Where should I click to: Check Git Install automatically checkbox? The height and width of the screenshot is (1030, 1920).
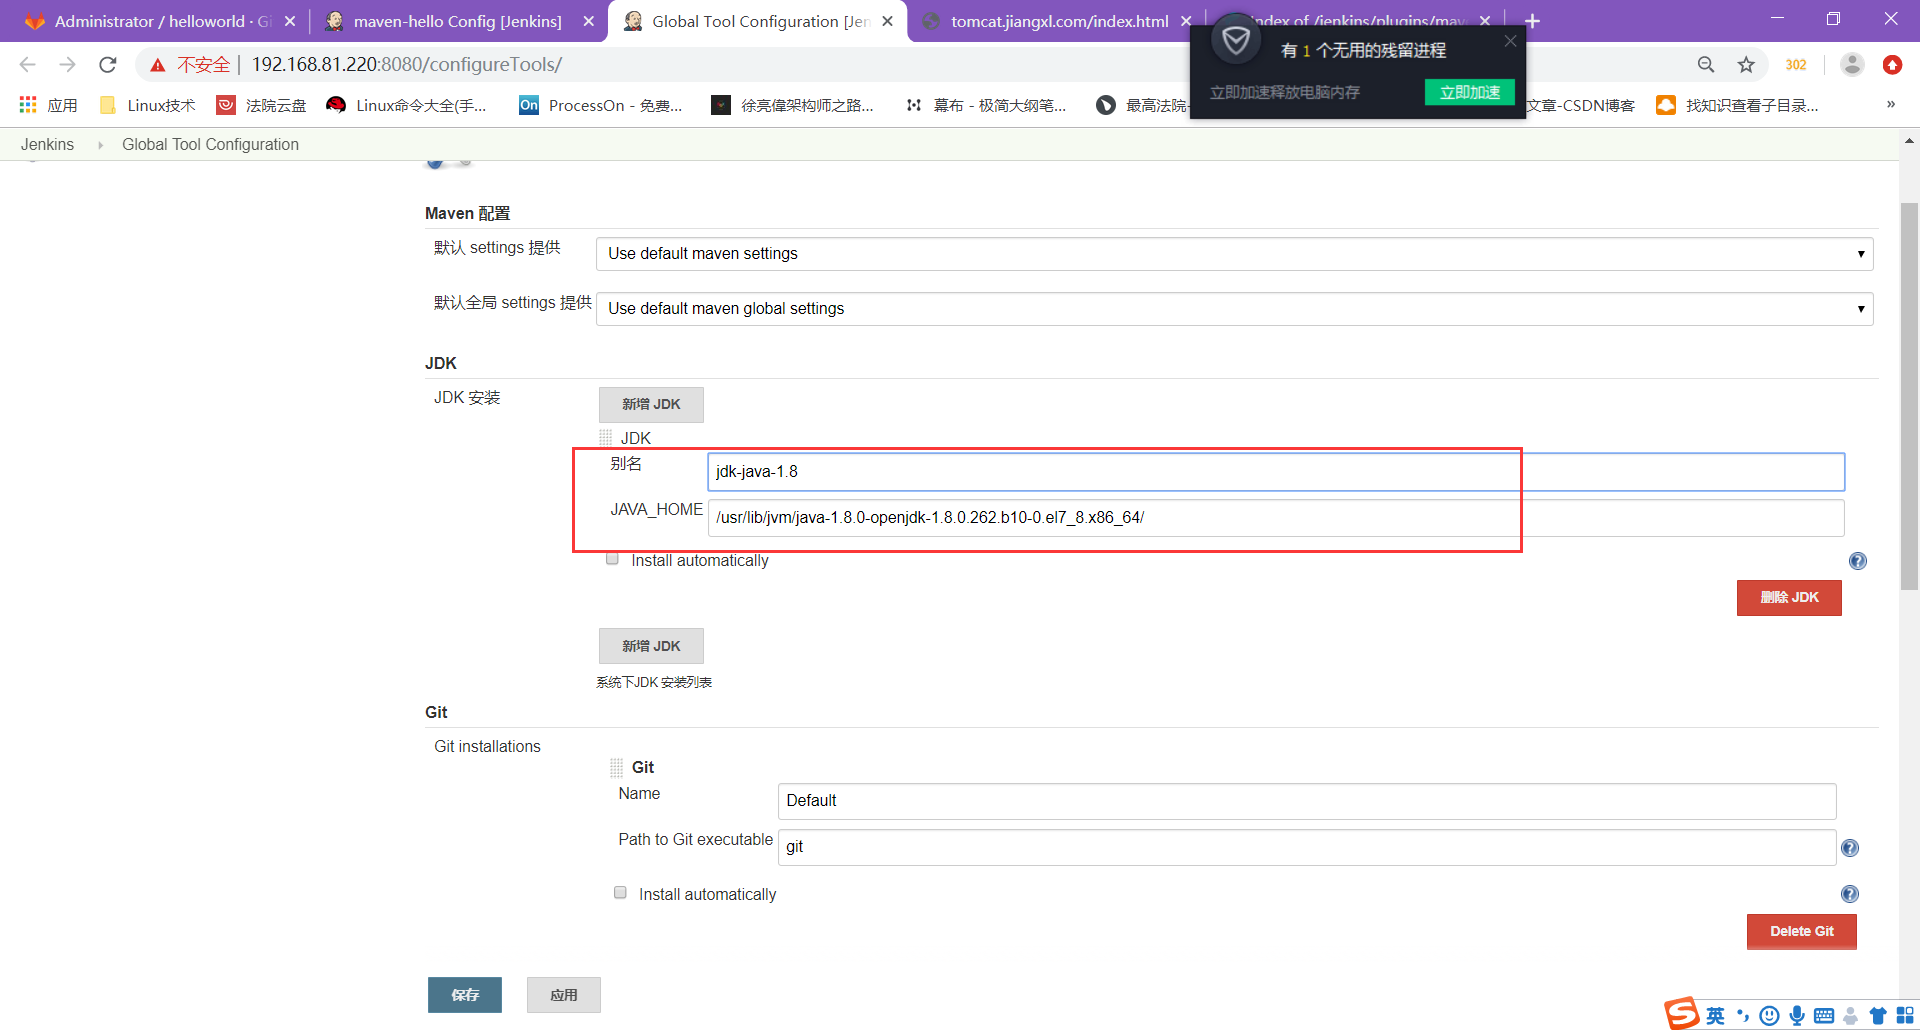(x=620, y=892)
